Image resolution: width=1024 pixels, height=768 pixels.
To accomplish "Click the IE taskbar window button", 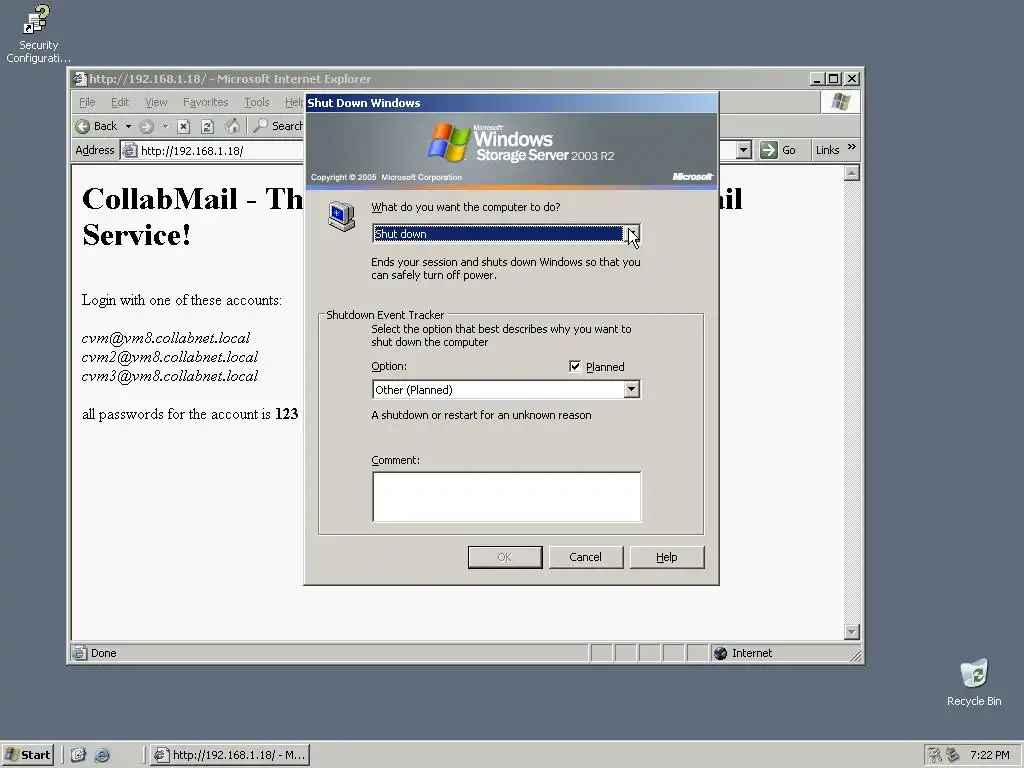I will coord(230,755).
